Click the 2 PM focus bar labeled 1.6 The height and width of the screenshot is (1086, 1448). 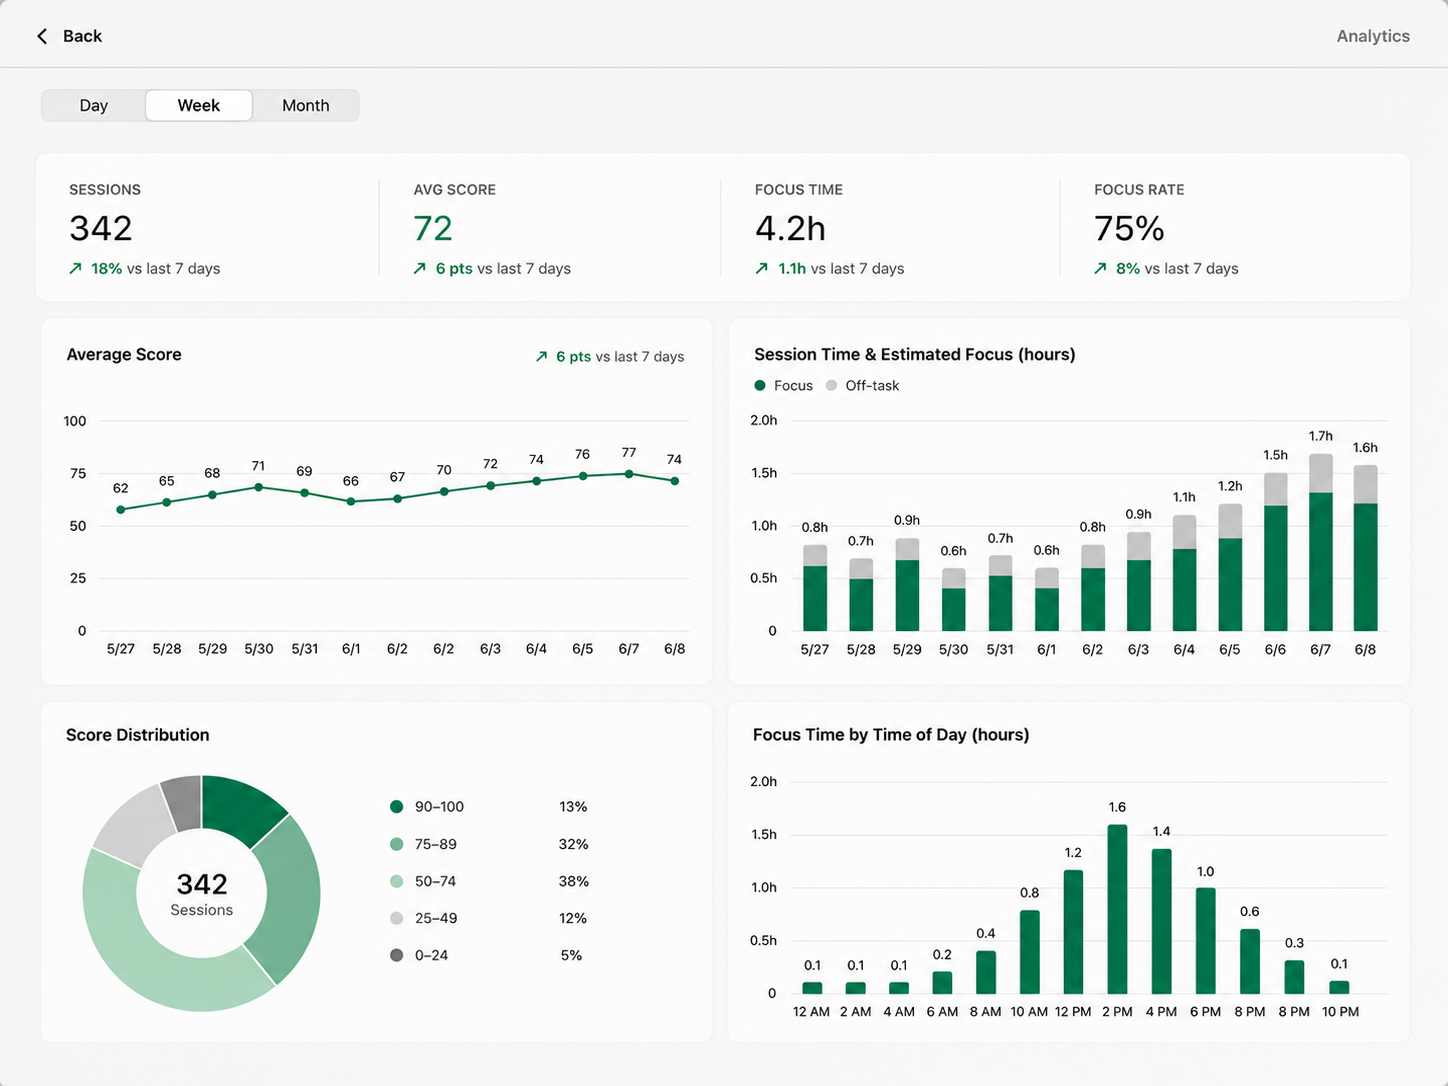(x=1117, y=909)
